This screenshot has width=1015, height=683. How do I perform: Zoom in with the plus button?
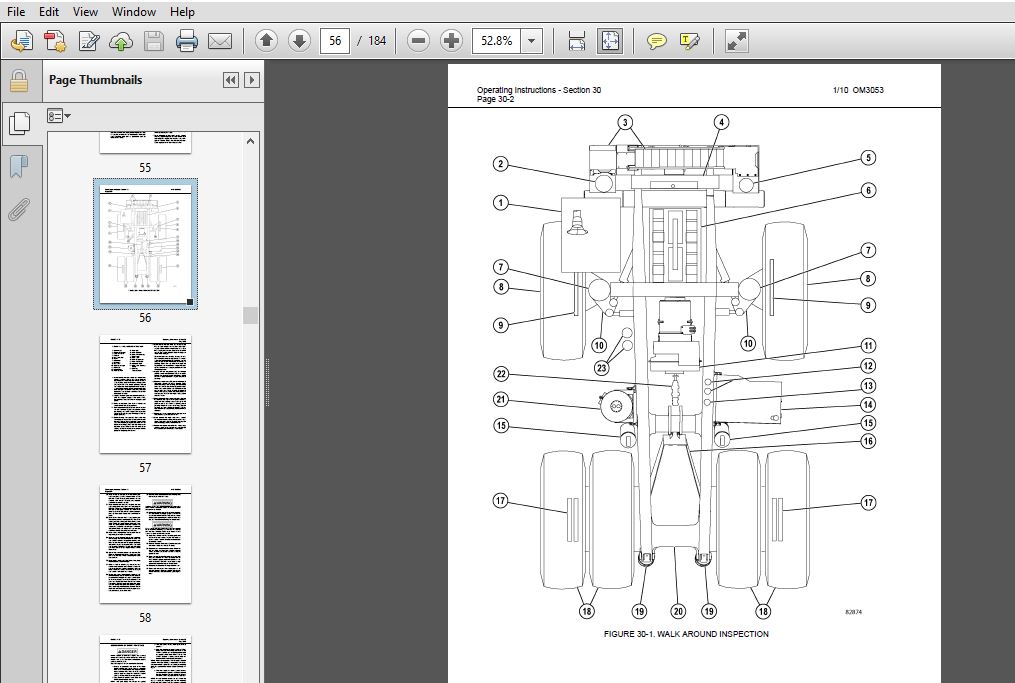point(451,41)
